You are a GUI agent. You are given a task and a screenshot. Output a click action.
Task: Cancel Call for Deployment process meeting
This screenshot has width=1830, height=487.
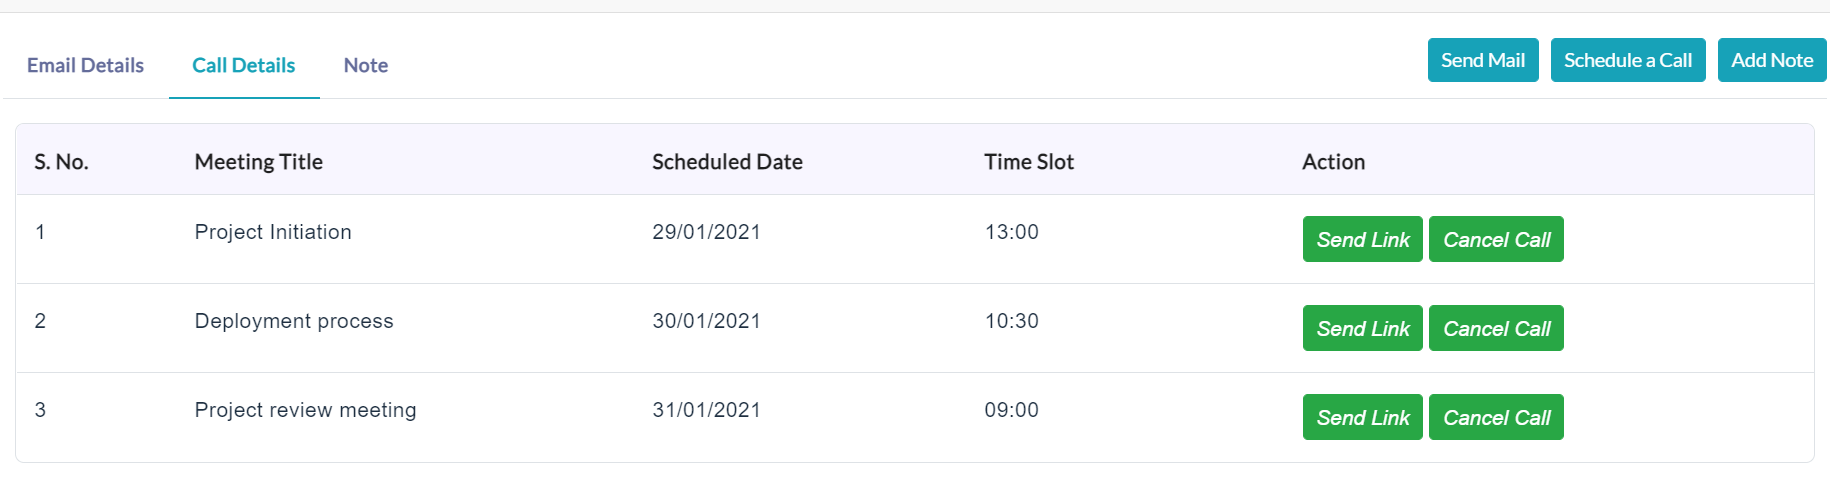tap(1496, 328)
